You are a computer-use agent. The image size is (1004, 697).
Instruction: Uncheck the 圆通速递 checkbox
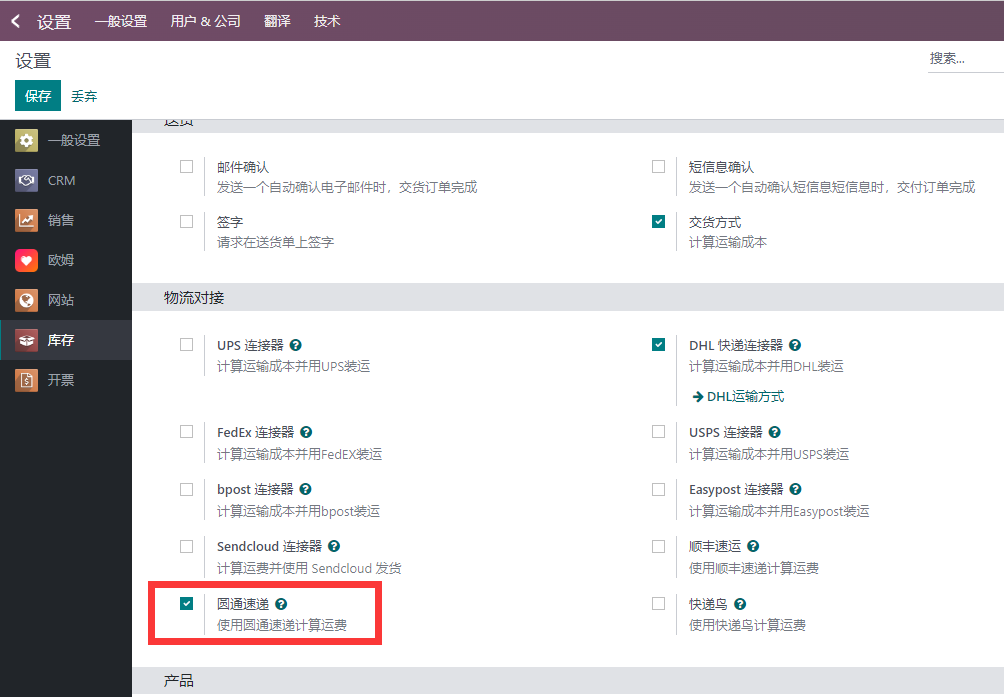pos(186,604)
